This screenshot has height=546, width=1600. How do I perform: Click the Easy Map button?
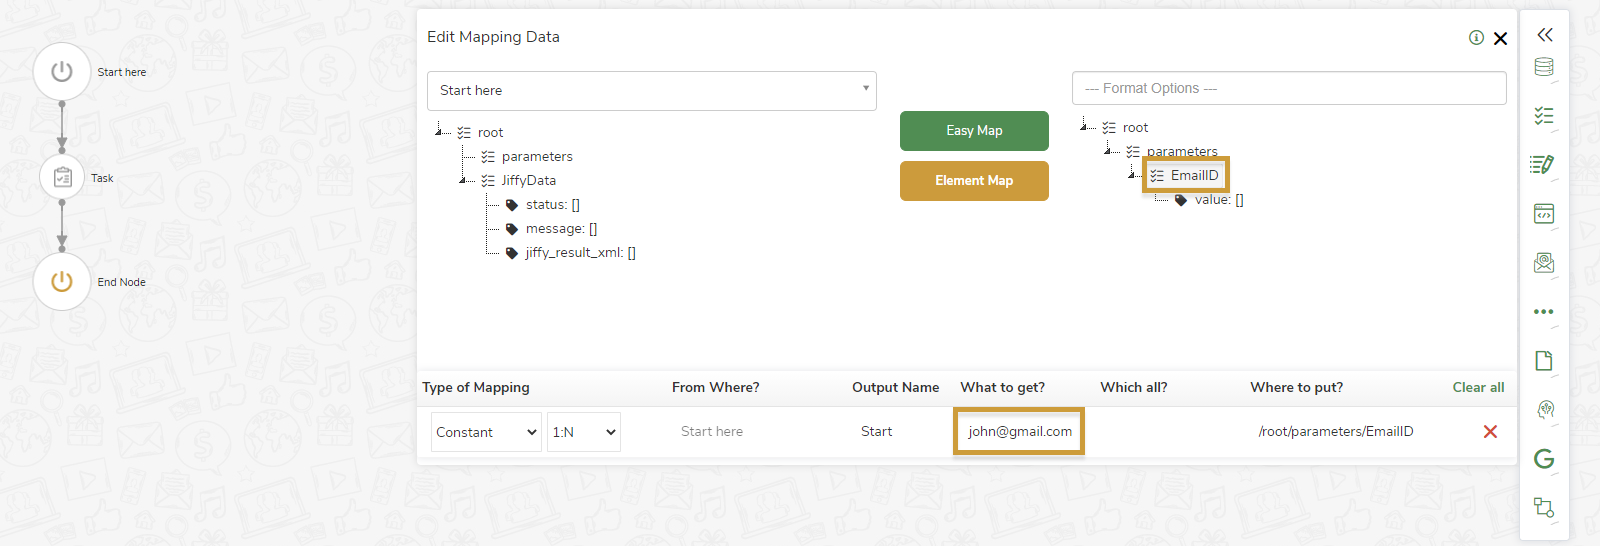pyautogui.click(x=974, y=131)
